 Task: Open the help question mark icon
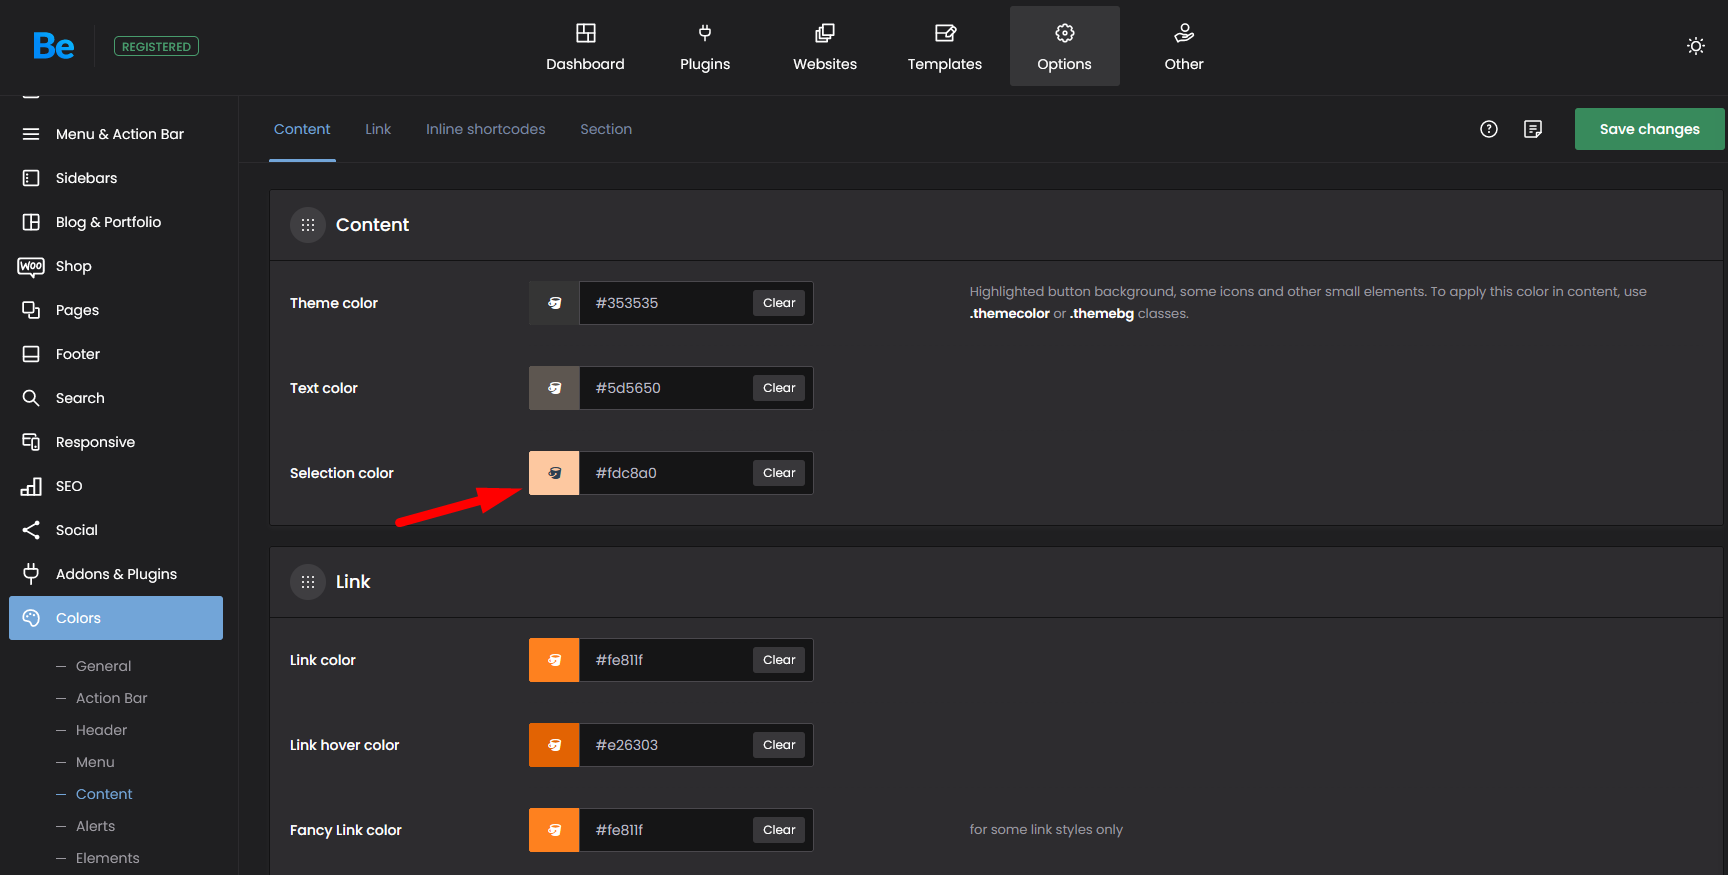coord(1489,129)
